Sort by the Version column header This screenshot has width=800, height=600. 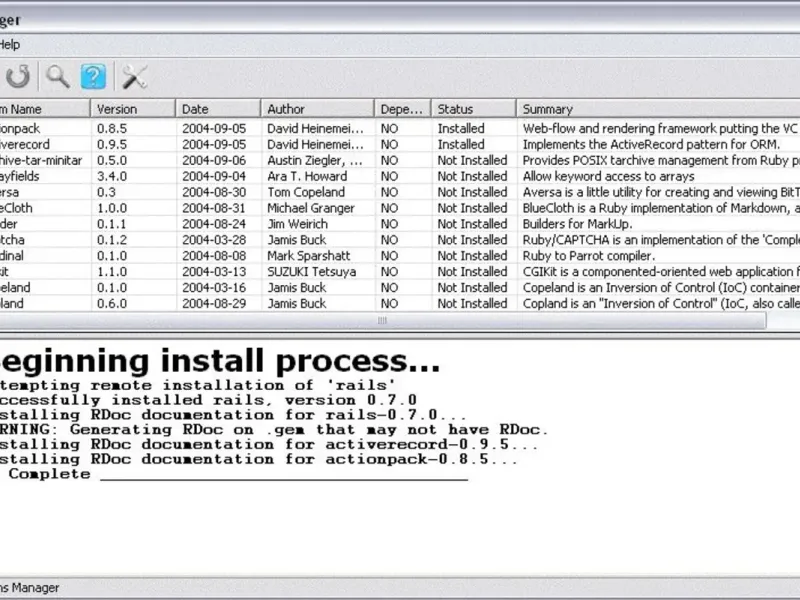133,109
